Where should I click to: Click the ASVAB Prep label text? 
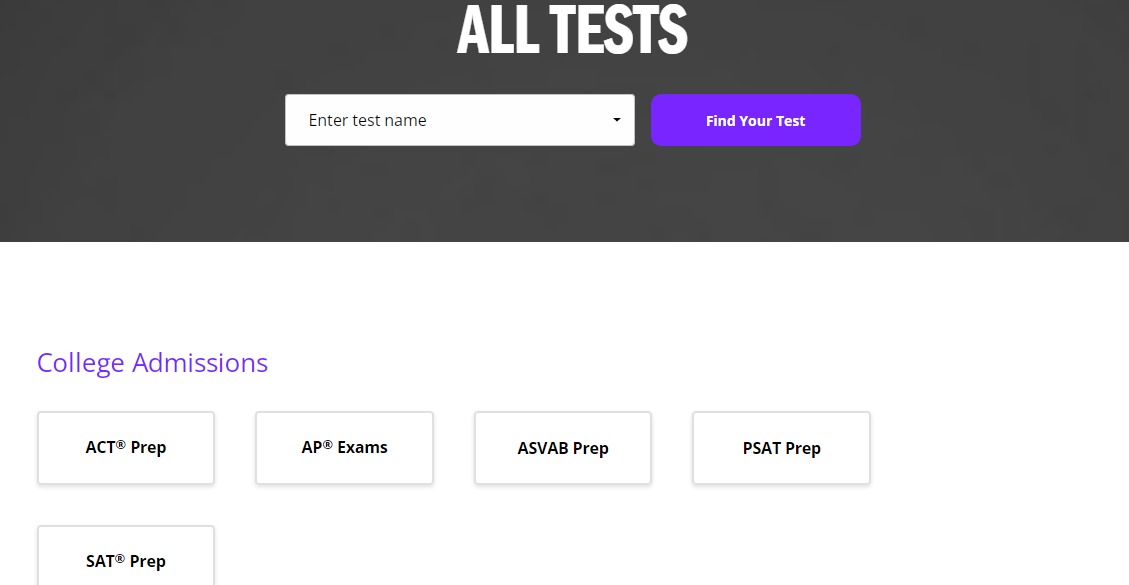(563, 448)
